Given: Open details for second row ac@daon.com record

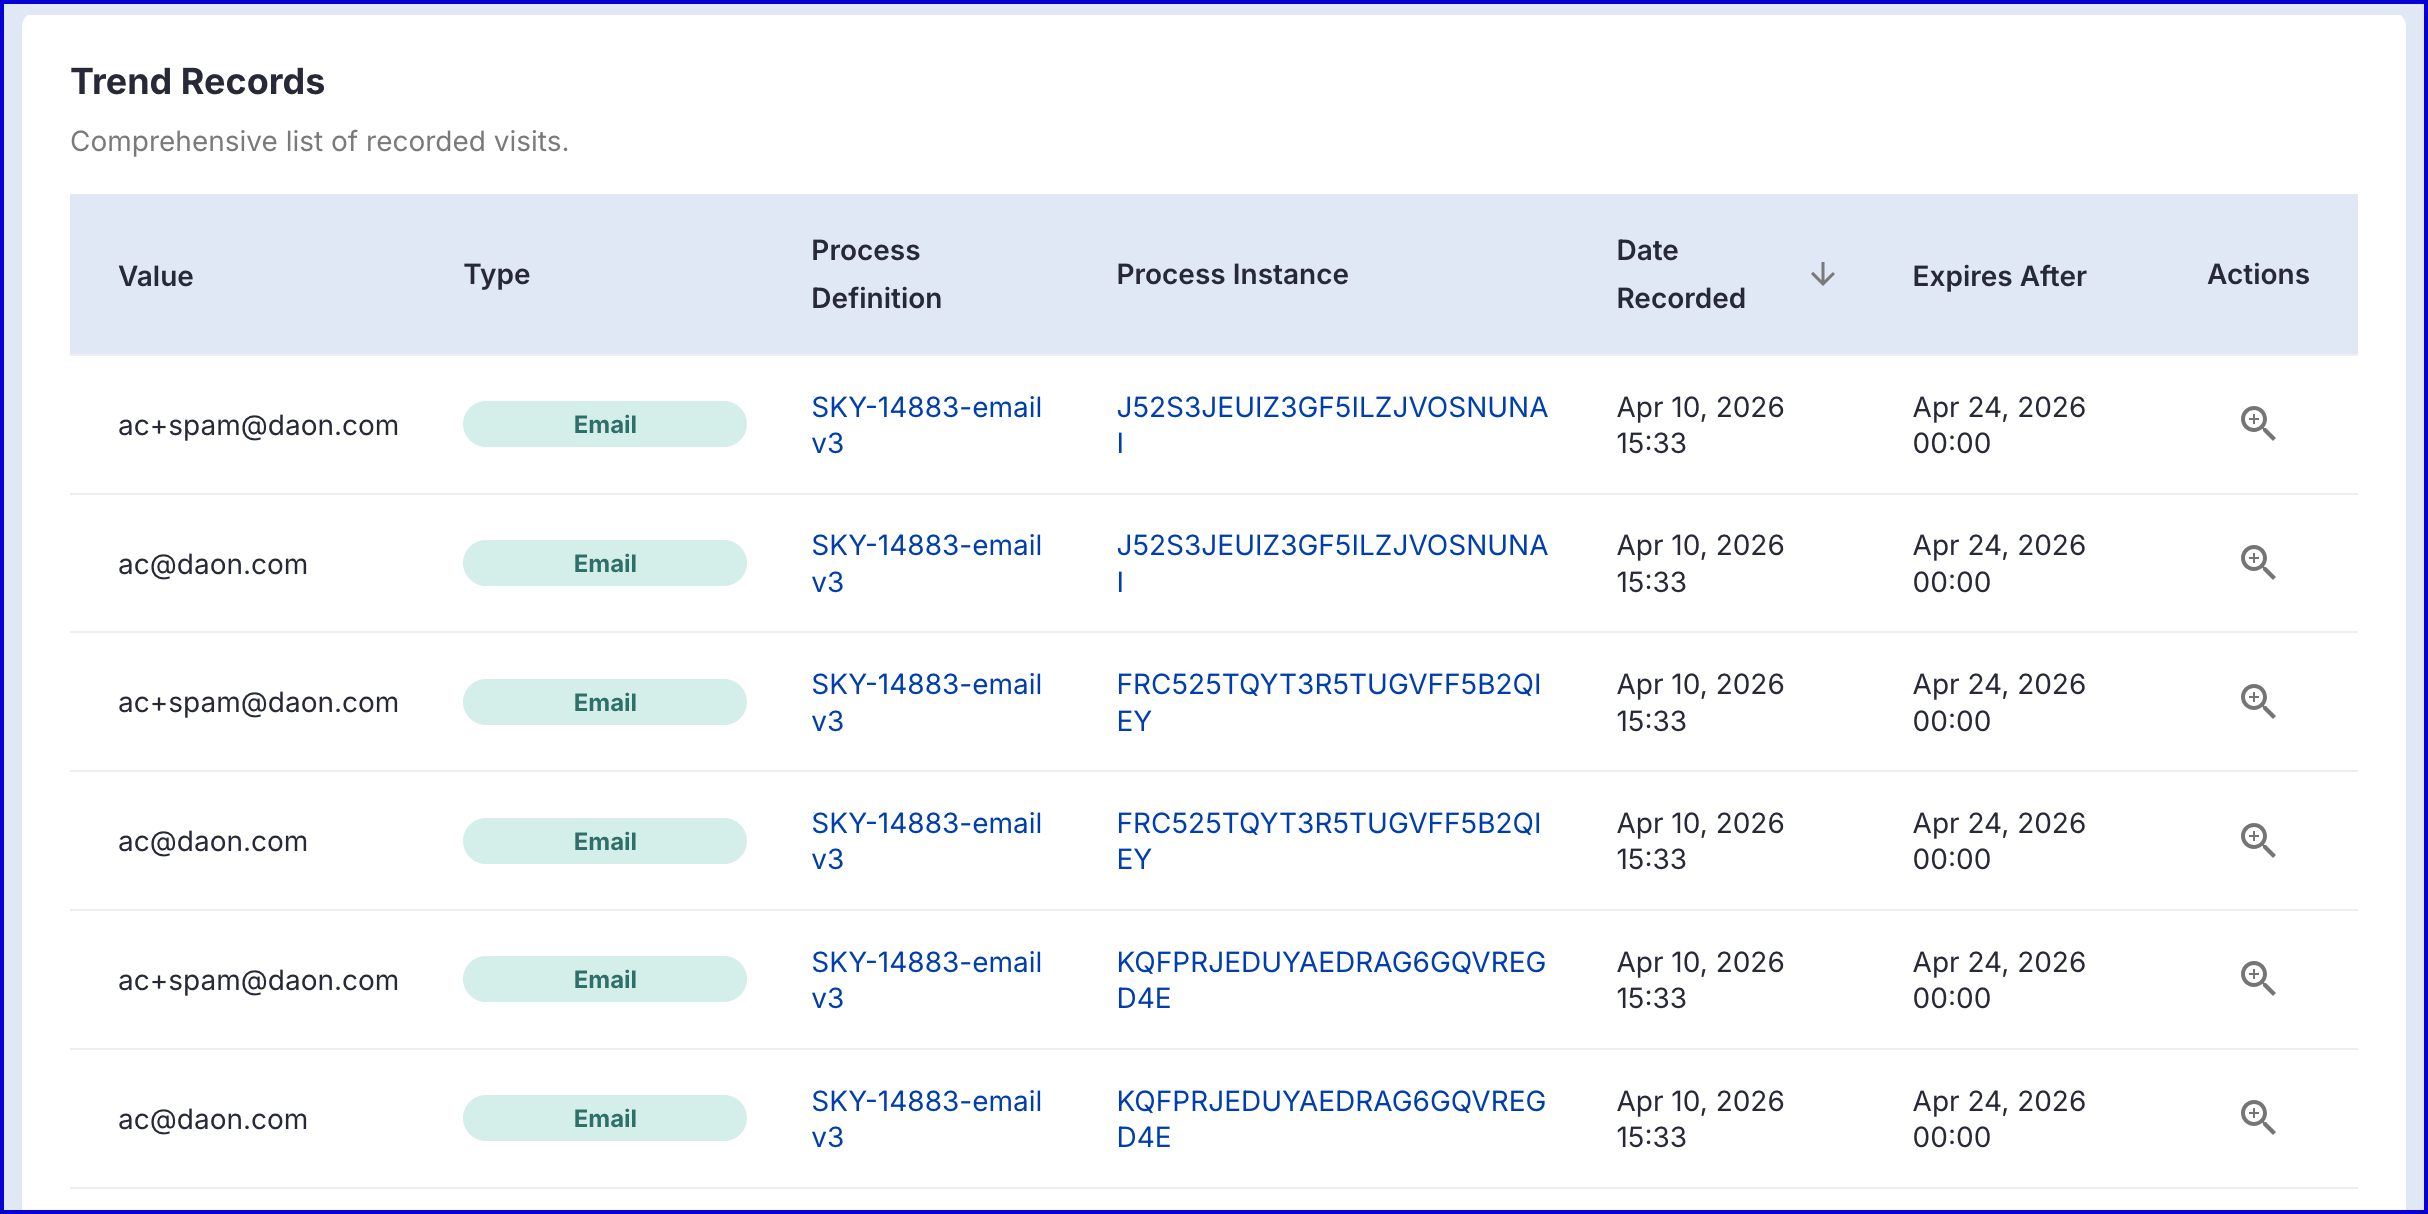Looking at the screenshot, I should tap(2257, 563).
